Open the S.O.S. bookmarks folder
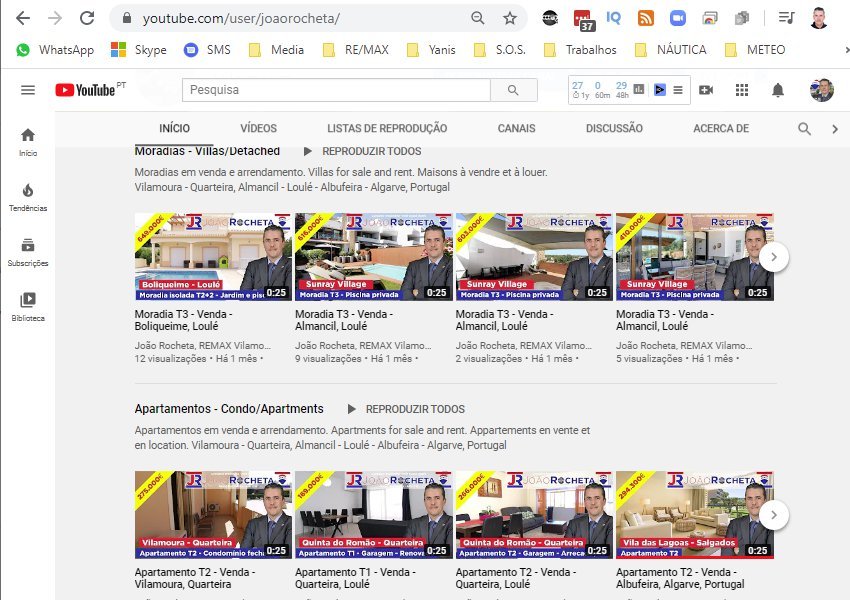Image resolution: width=850 pixels, height=600 pixels. (499, 50)
